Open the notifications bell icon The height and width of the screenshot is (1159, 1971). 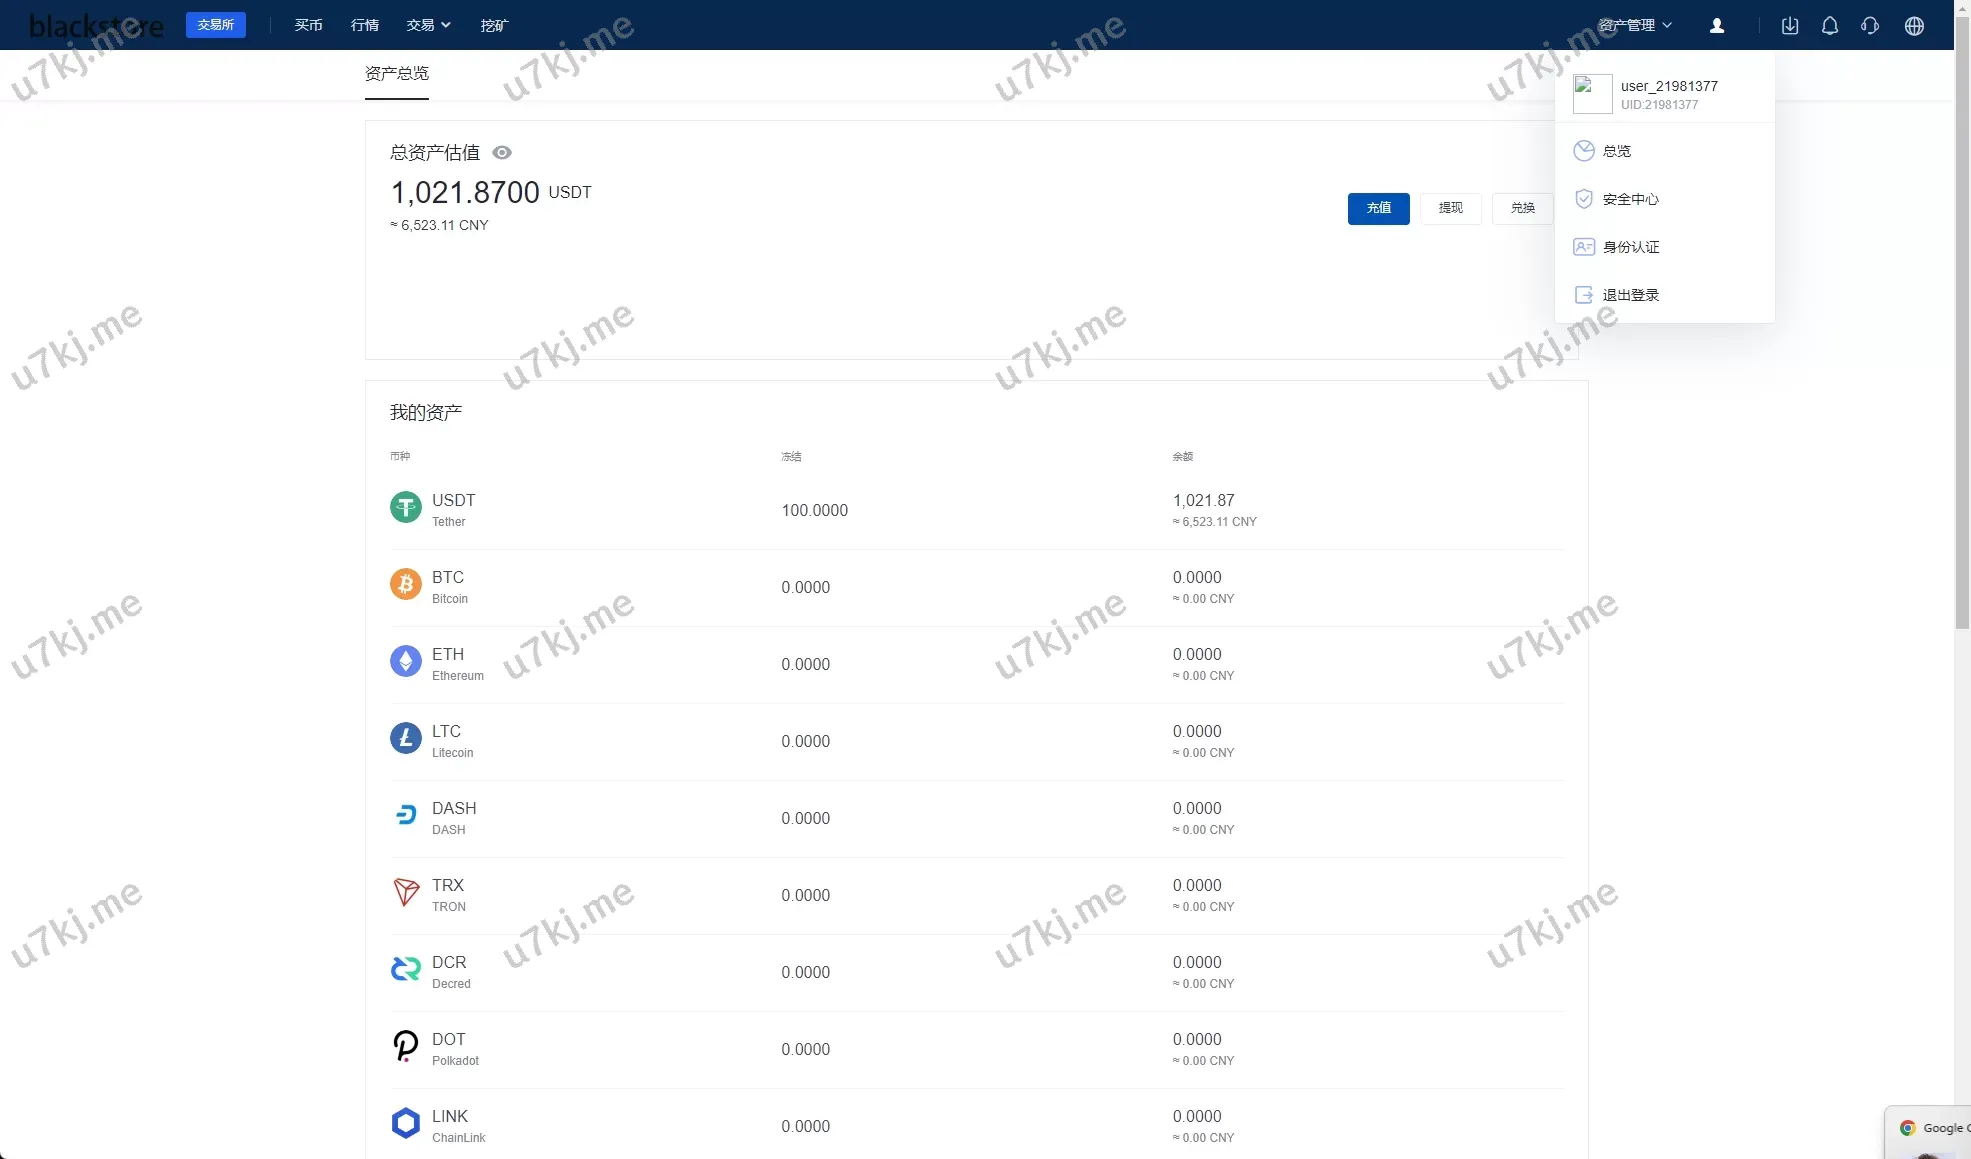click(1829, 26)
